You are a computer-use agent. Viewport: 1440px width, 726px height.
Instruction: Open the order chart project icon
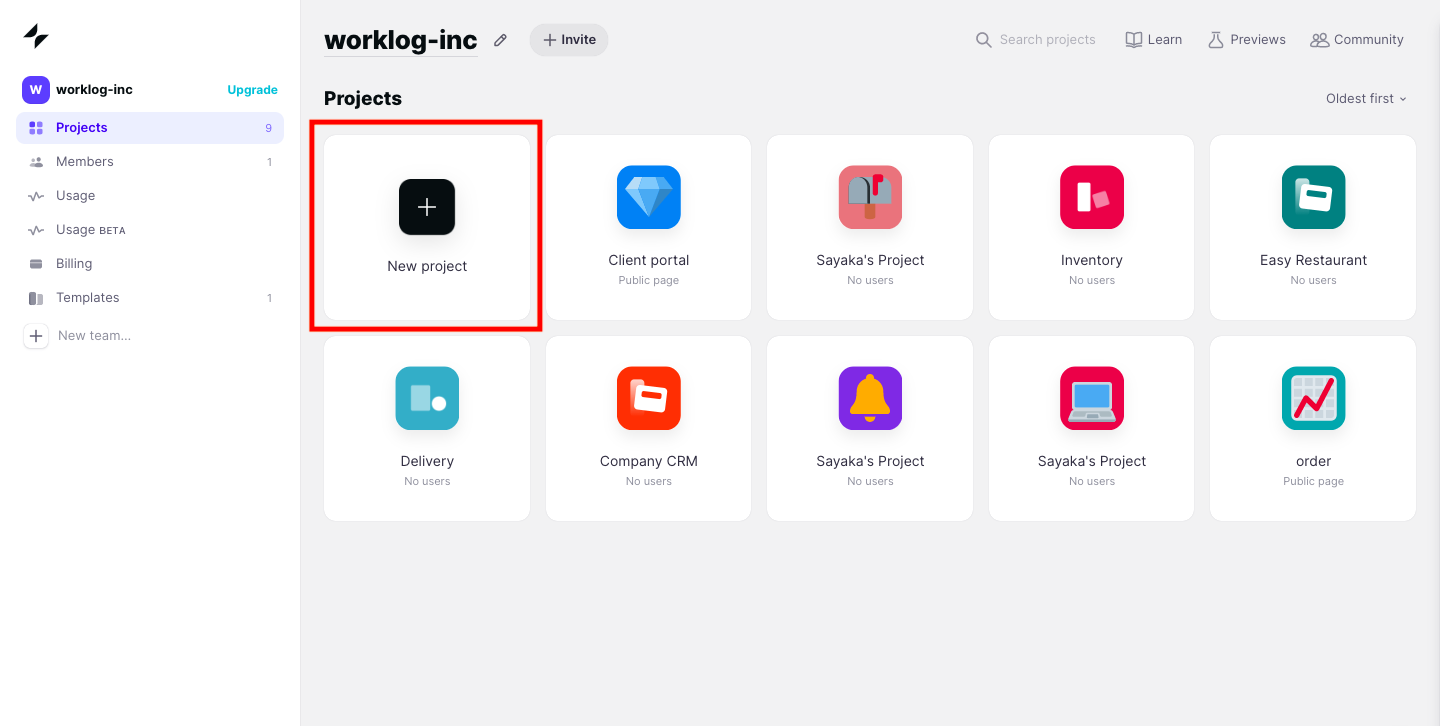pos(1313,398)
